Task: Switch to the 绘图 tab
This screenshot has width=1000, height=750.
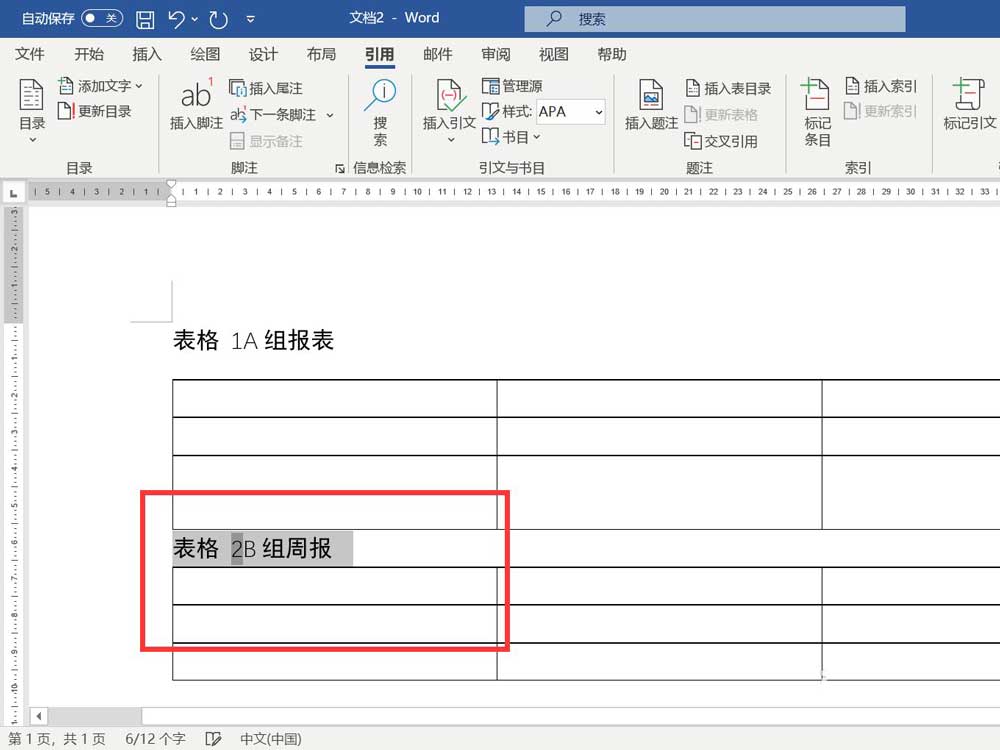Action: pyautogui.click(x=205, y=54)
